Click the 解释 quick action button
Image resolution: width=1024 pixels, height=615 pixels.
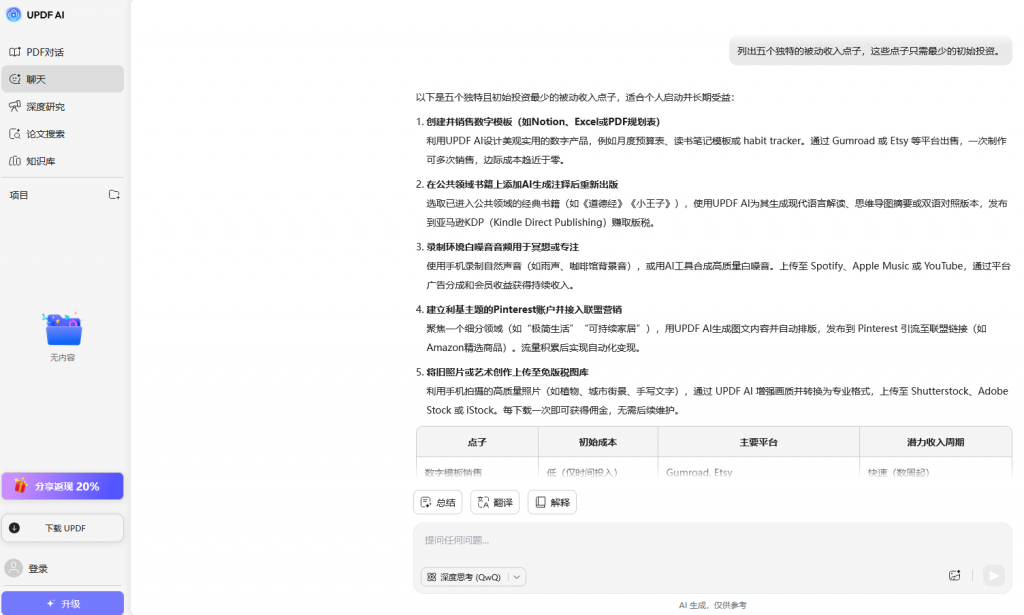pyautogui.click(x=552, y=502)
